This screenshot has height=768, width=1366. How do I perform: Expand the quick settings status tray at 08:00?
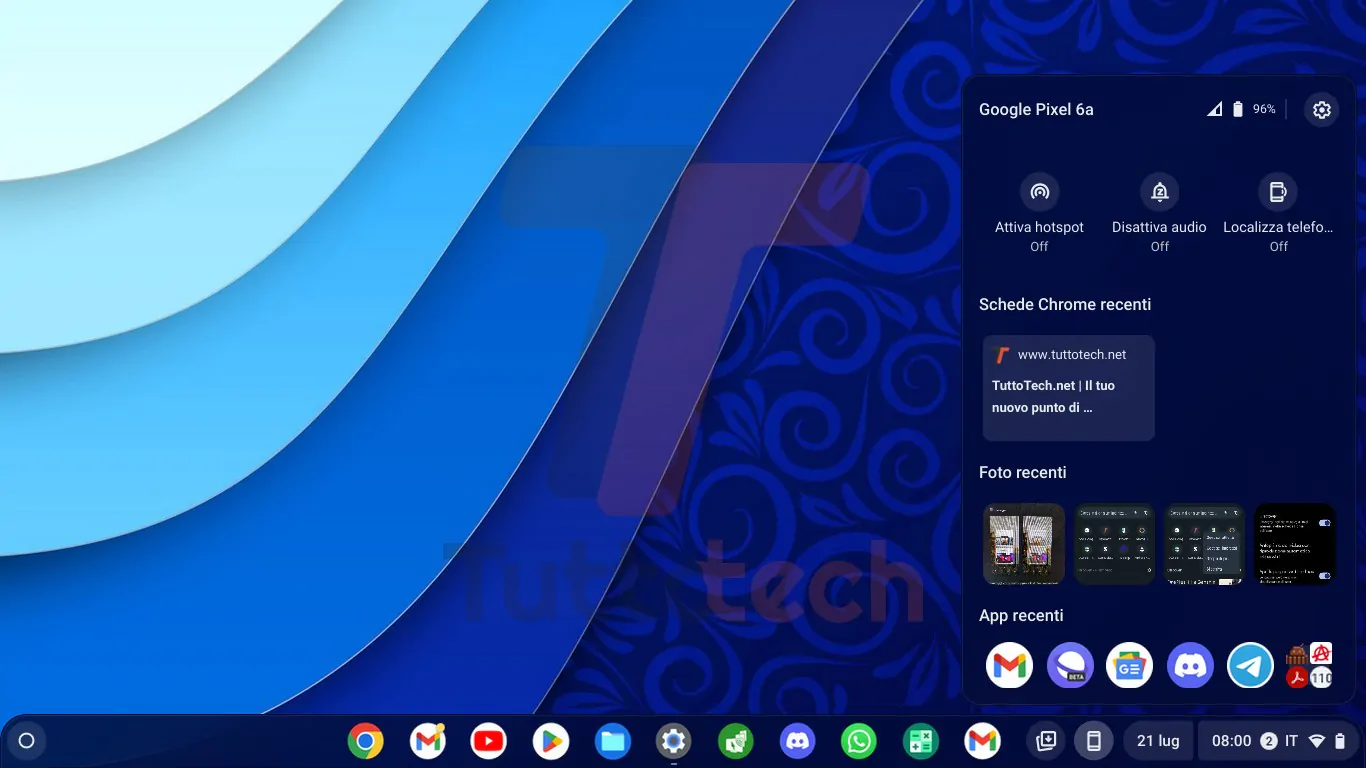coord(1277,741)
